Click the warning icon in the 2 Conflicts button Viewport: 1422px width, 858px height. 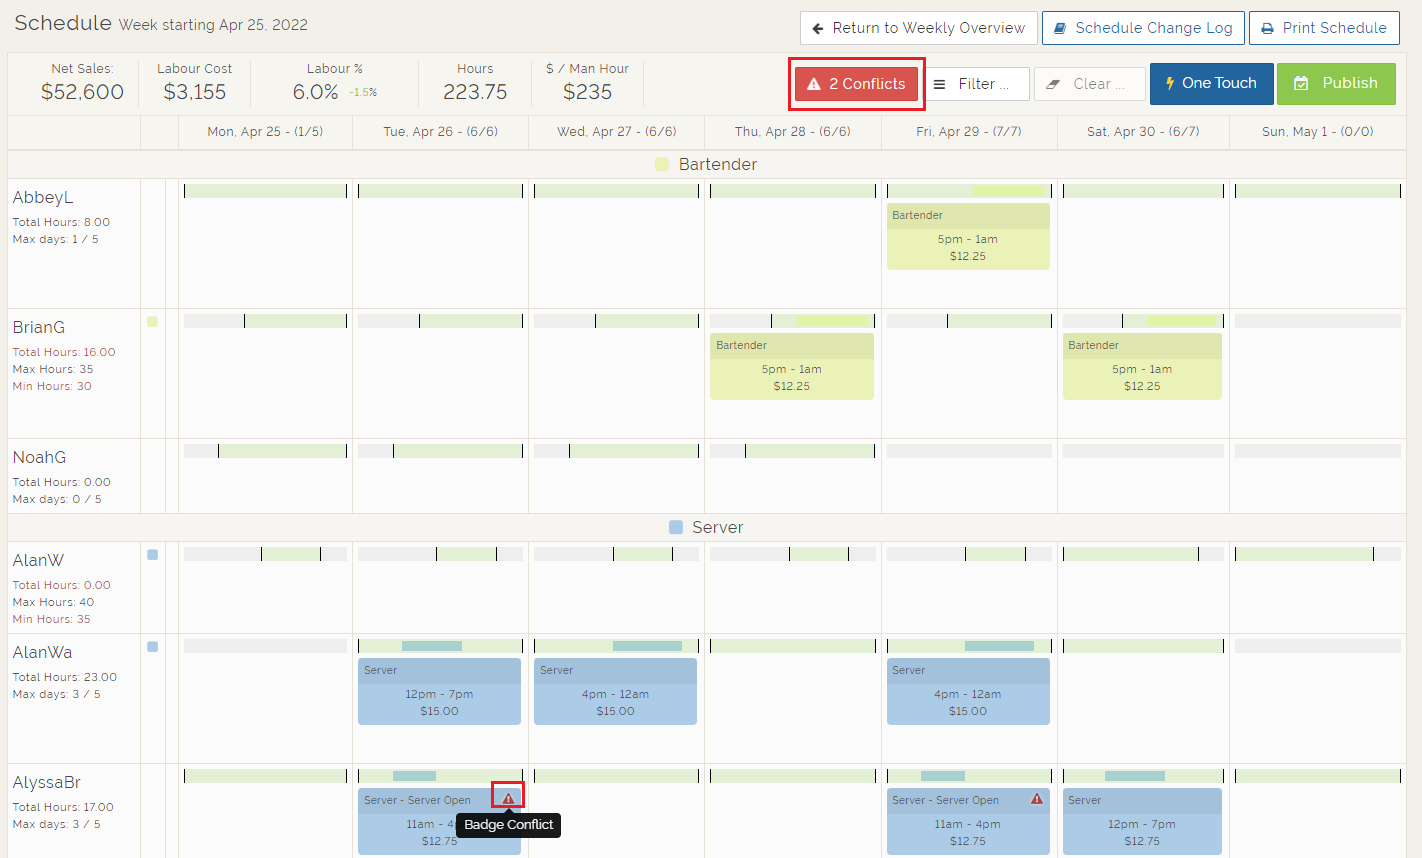[814, 84]
